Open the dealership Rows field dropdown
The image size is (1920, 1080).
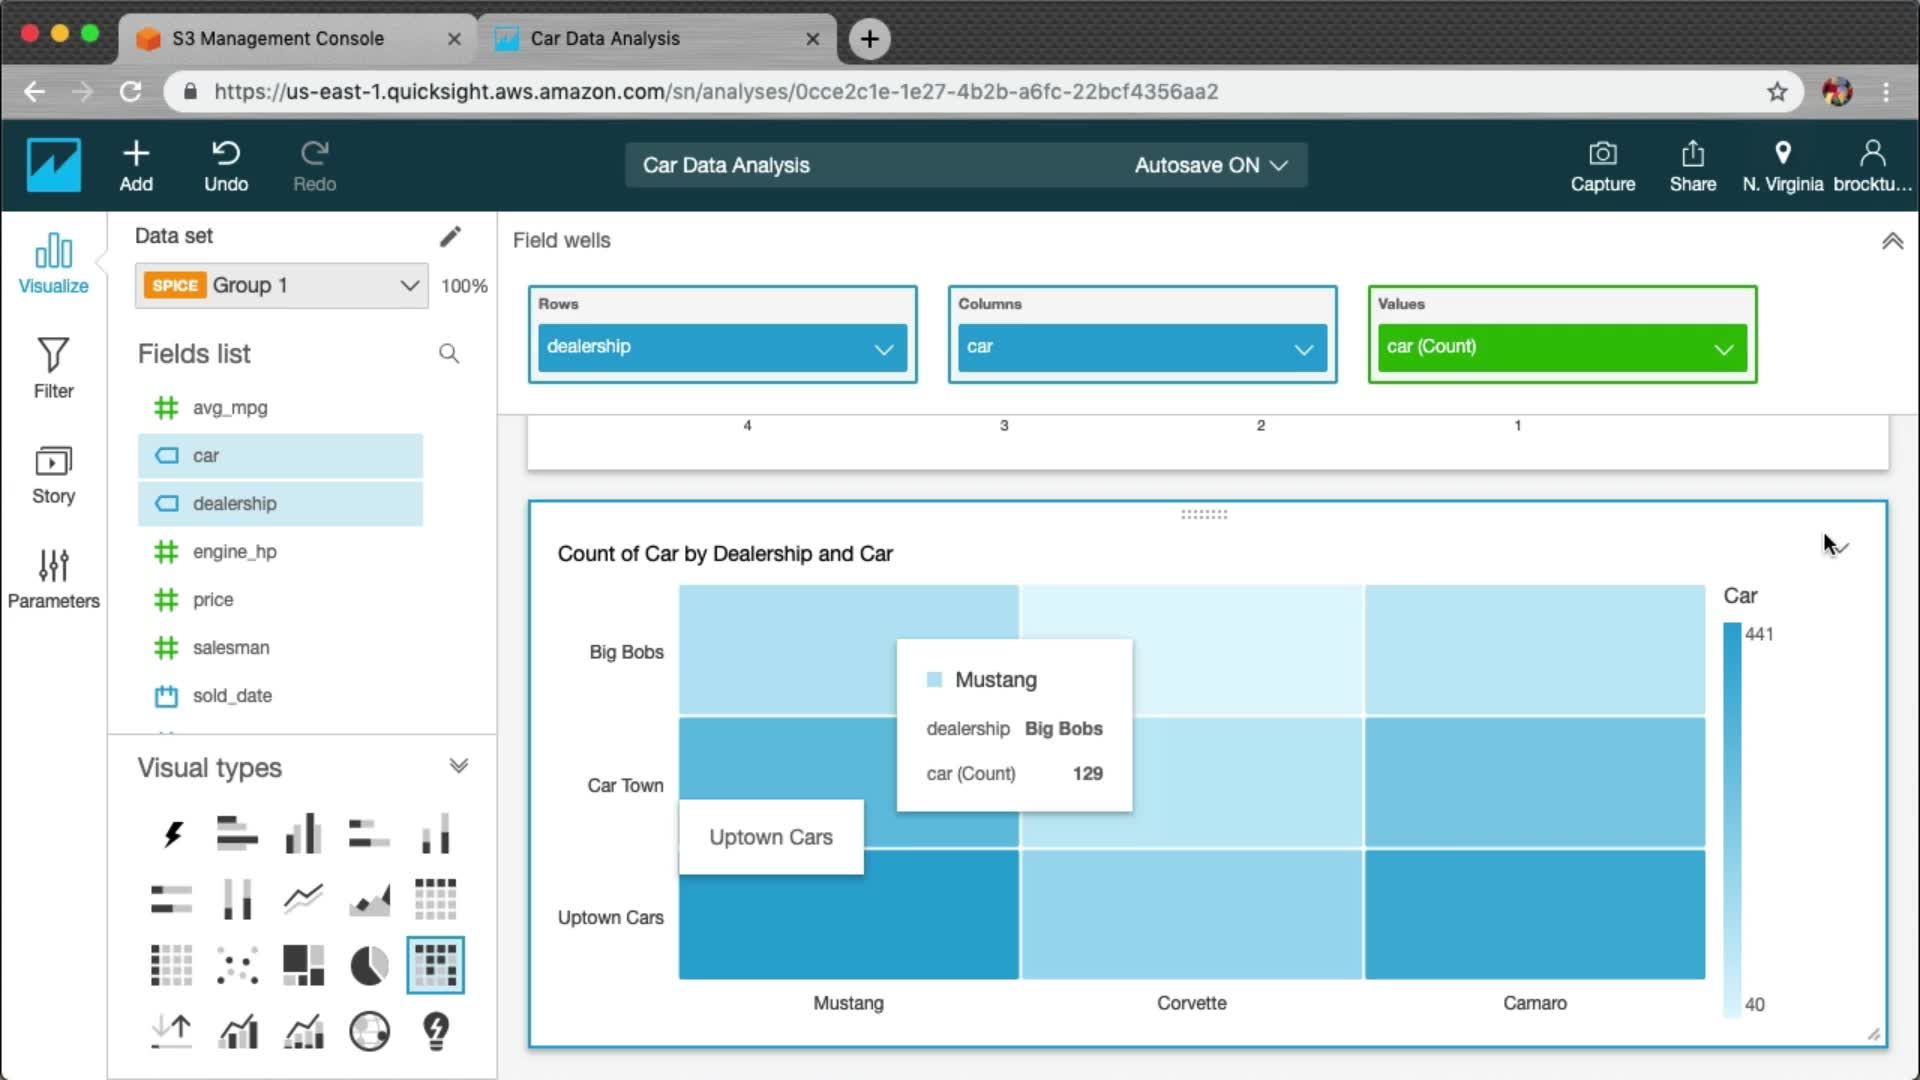(883, 349)
